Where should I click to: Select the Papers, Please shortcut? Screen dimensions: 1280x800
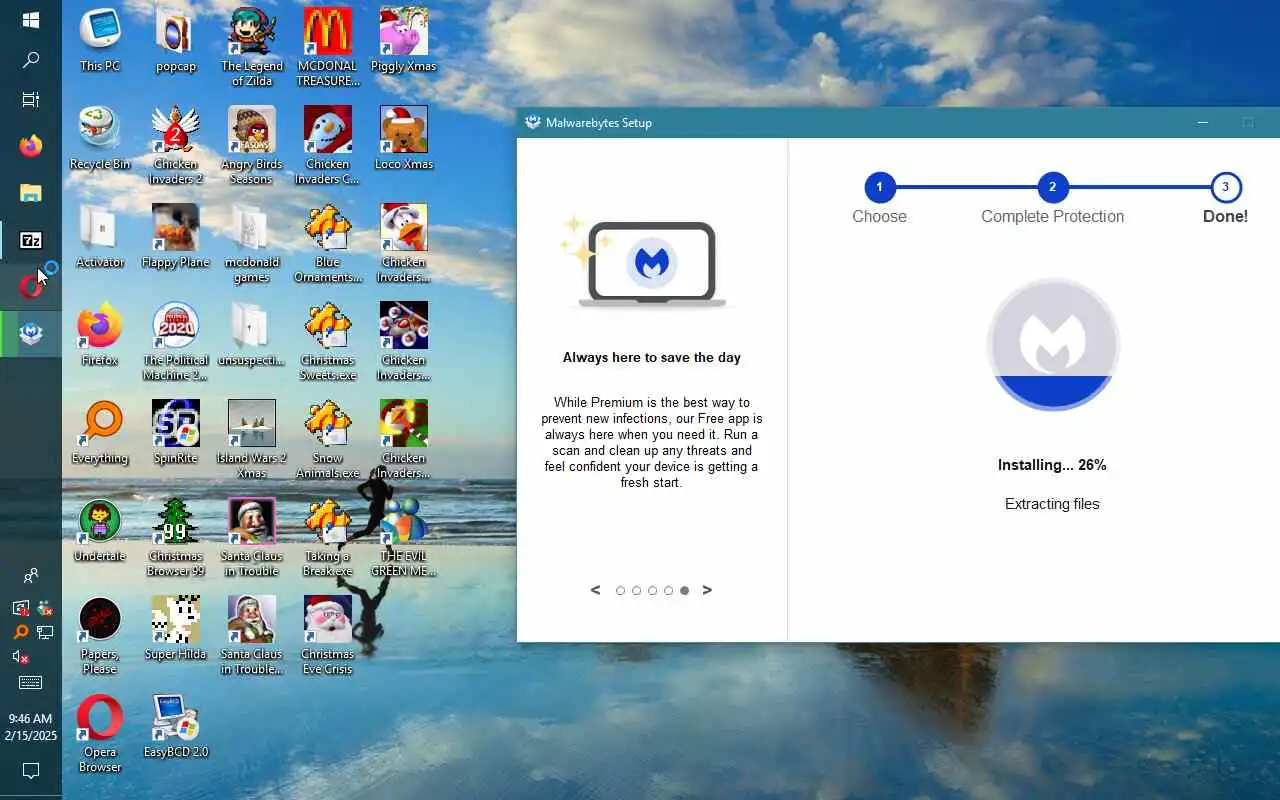pos(100,636)
